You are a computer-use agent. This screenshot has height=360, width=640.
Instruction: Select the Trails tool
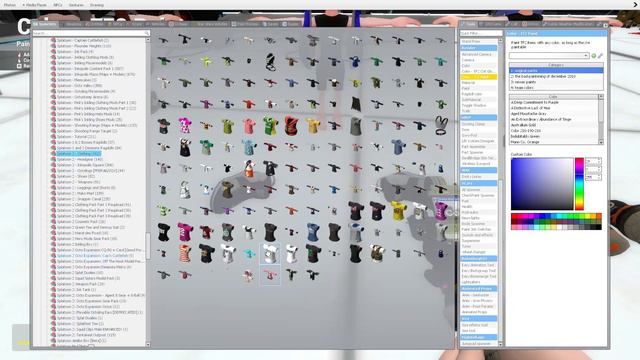[x=478, y=111]
